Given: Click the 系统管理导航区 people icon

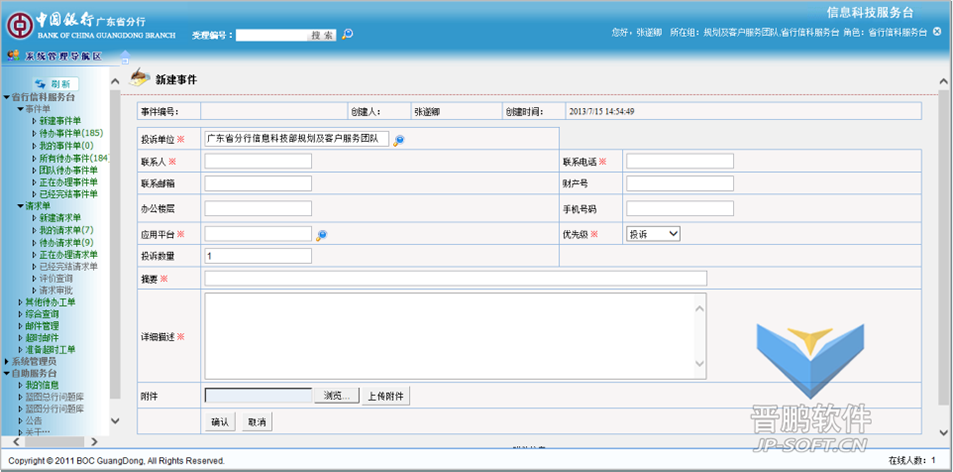Looking at the screenshot, I should [x=14, y=56].
